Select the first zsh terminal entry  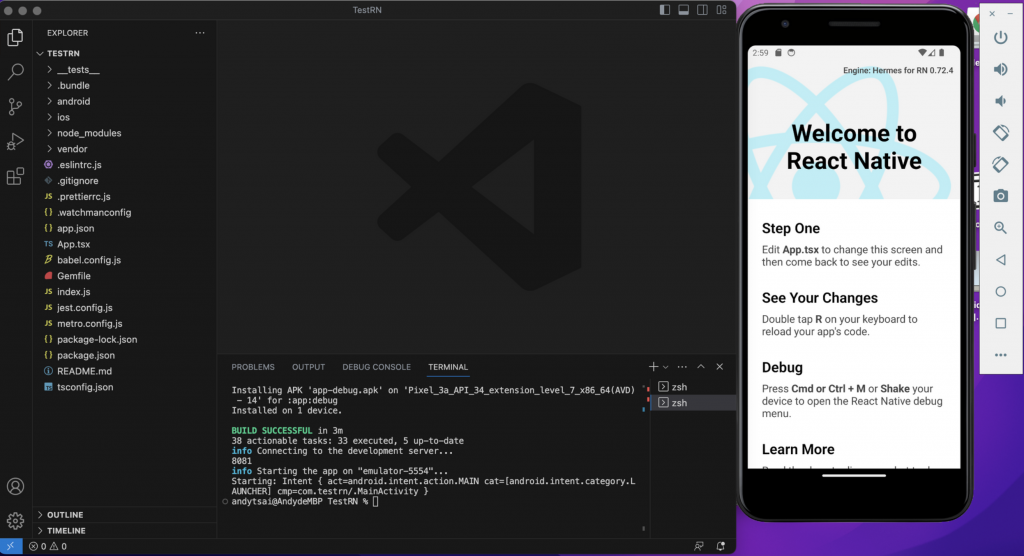tap(694, 387)
